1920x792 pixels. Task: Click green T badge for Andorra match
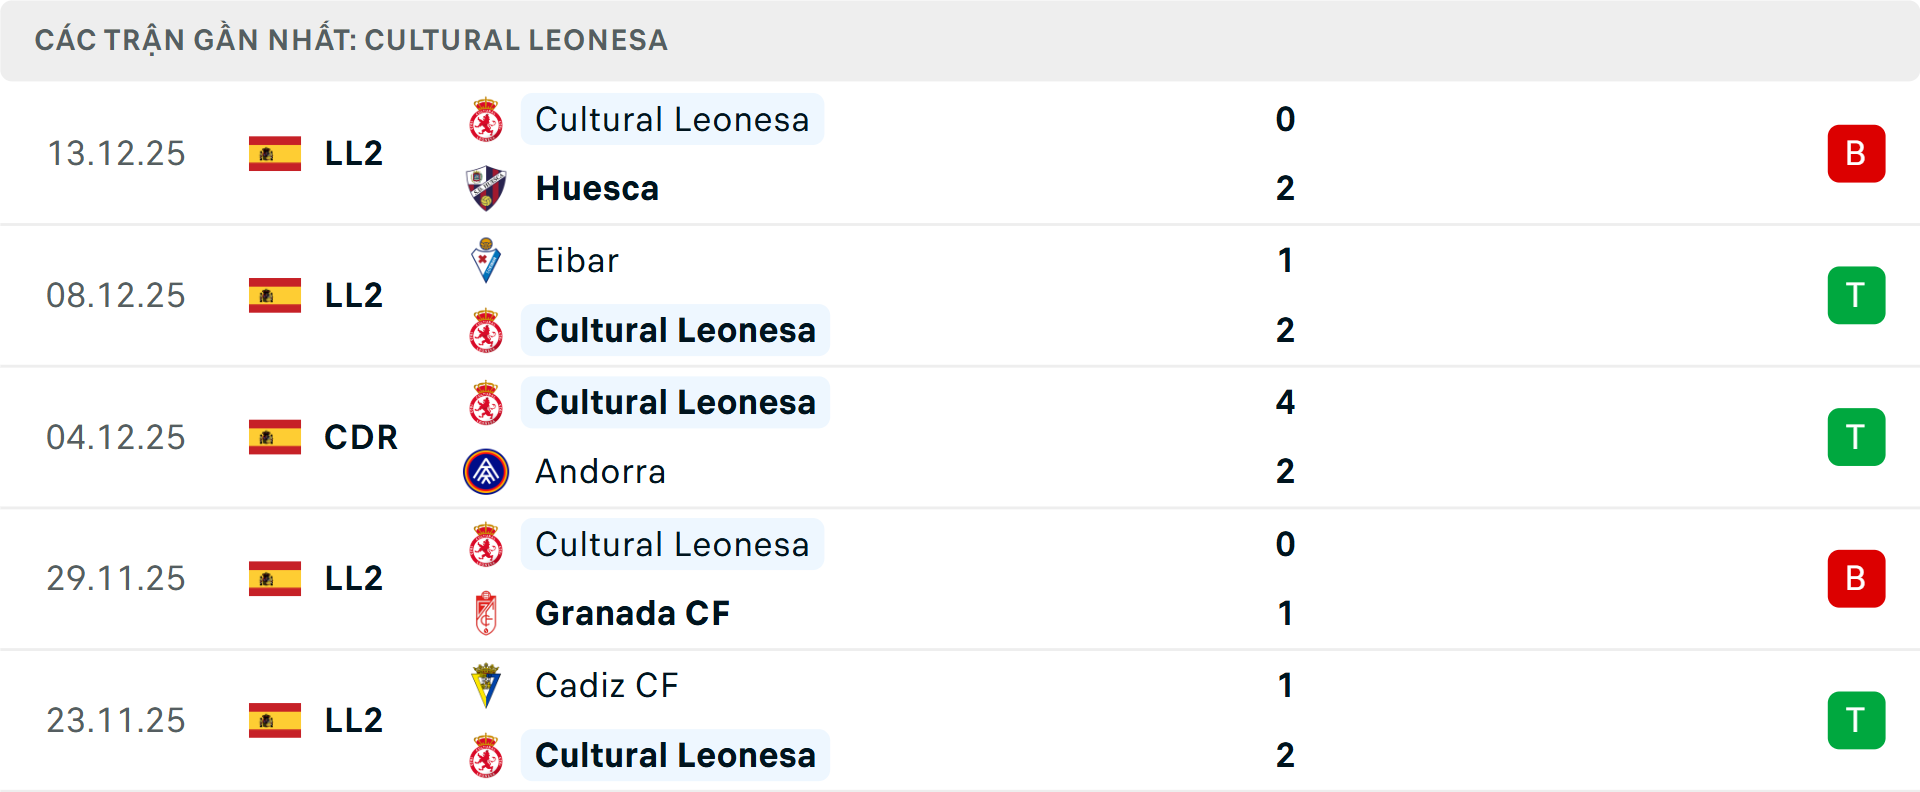(x=1856, y=437)
